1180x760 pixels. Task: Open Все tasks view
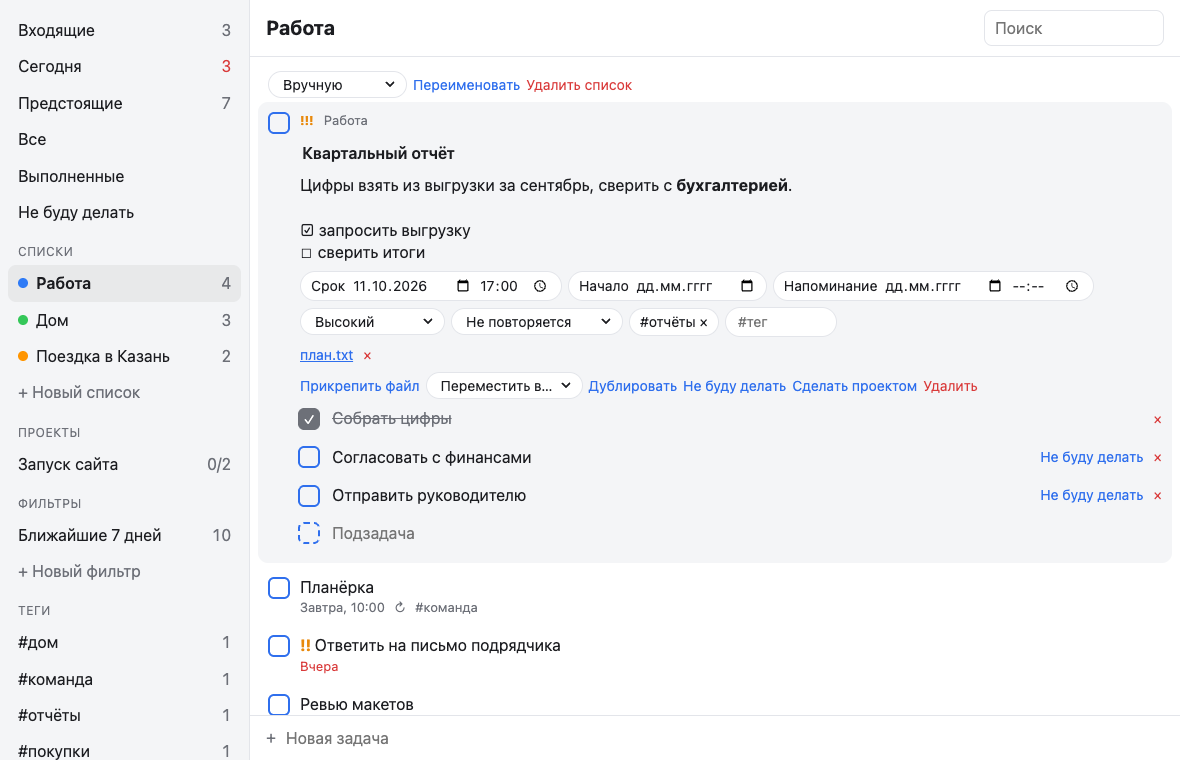click(x=124, y=139)
